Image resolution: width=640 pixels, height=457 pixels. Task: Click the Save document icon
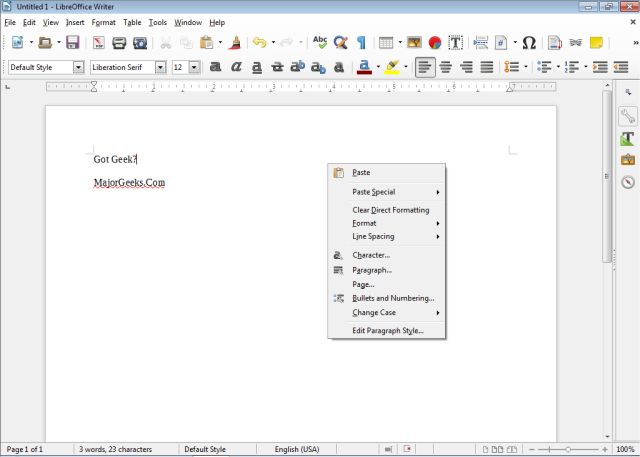point(72,43)
